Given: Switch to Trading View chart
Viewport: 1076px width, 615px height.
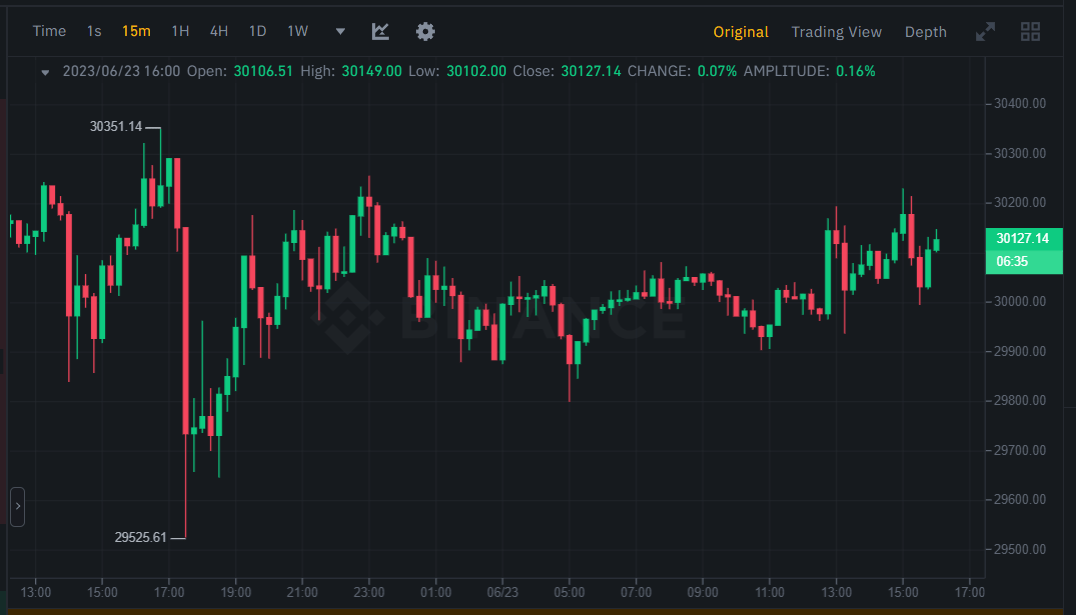Looking at the screenshot, I should (837, 32).
